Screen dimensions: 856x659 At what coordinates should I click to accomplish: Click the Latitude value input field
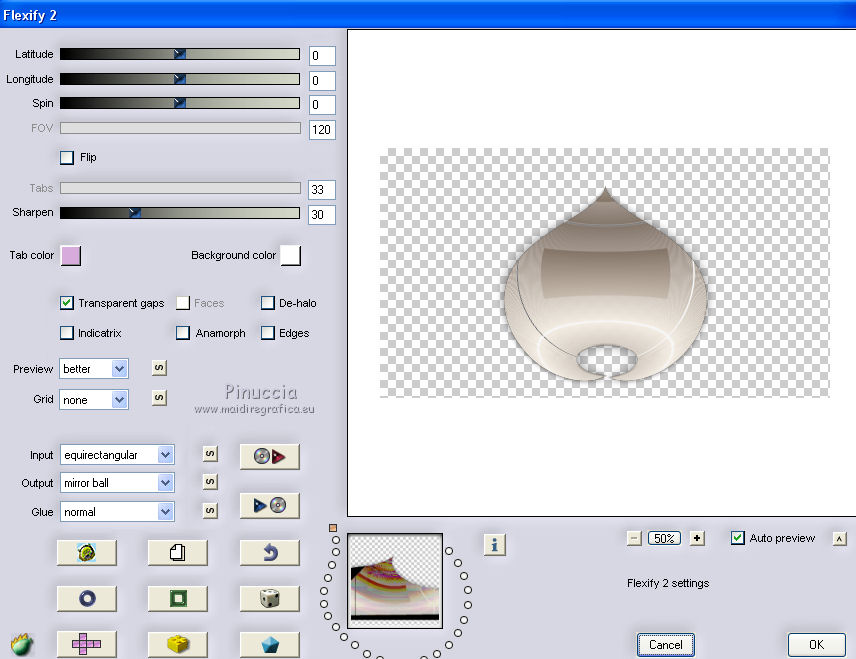[x=322, y=55]
